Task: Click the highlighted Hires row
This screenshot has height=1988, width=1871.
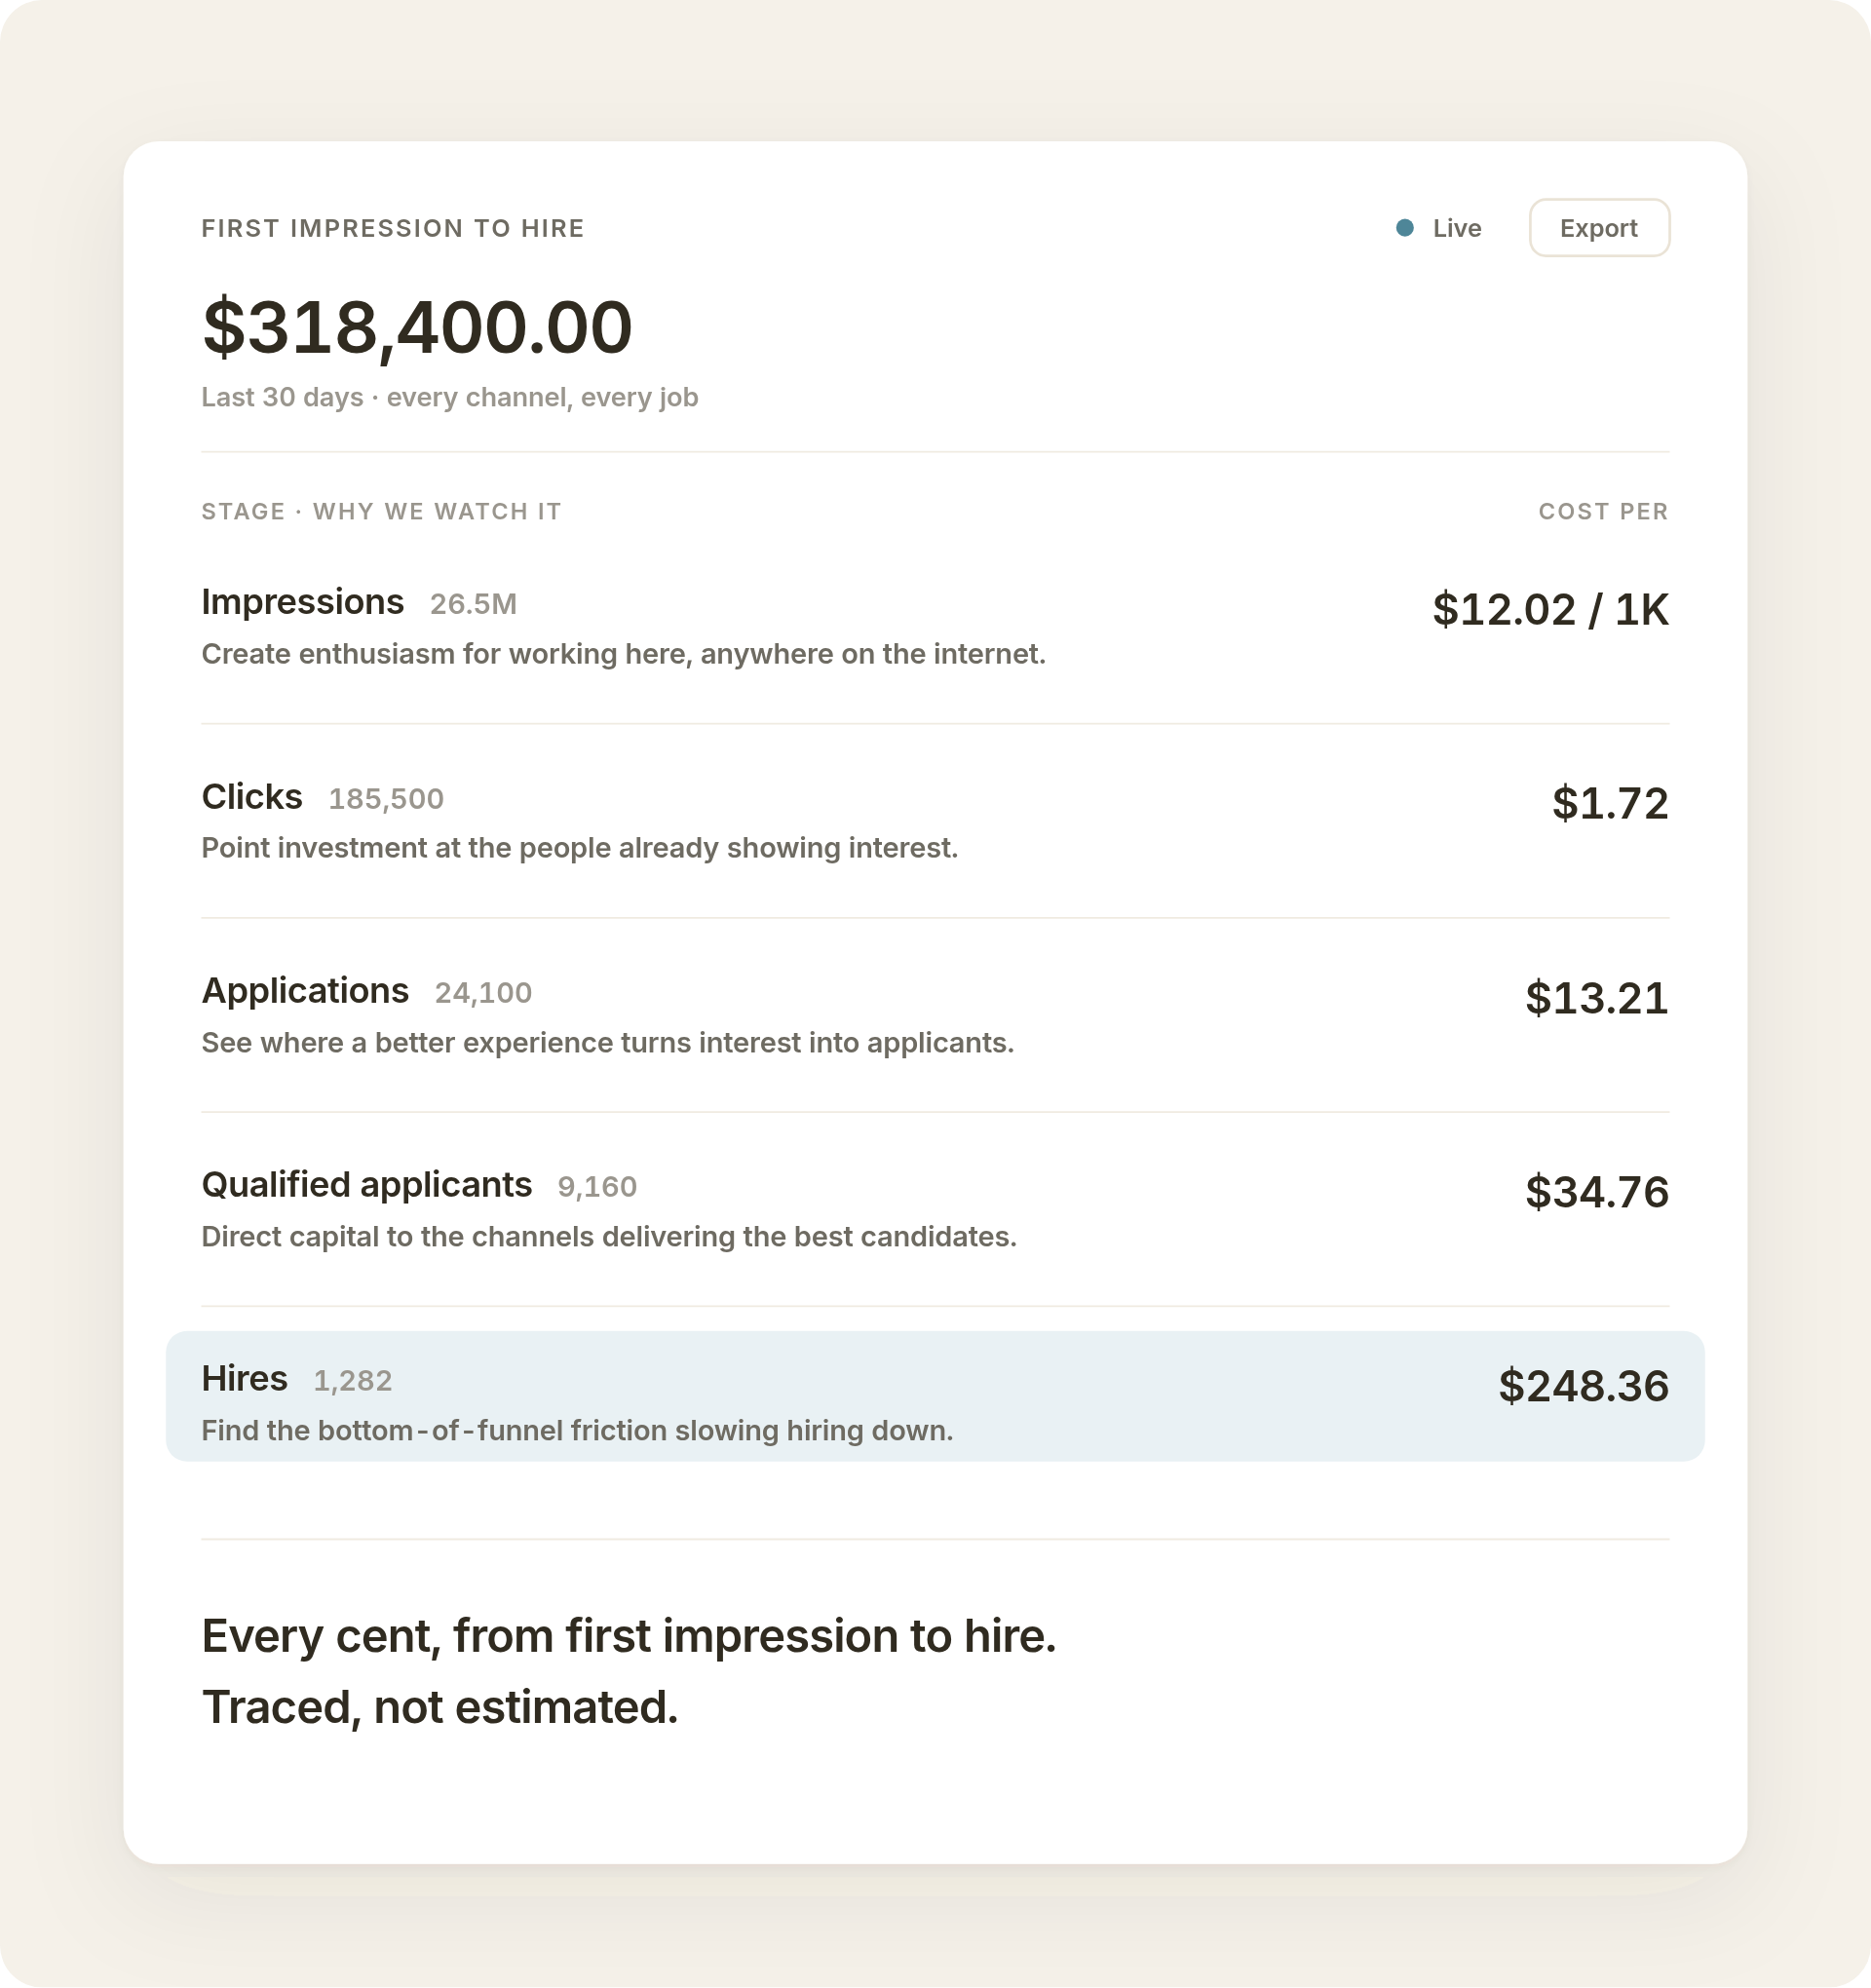Action: click(x=935, y=1396)
